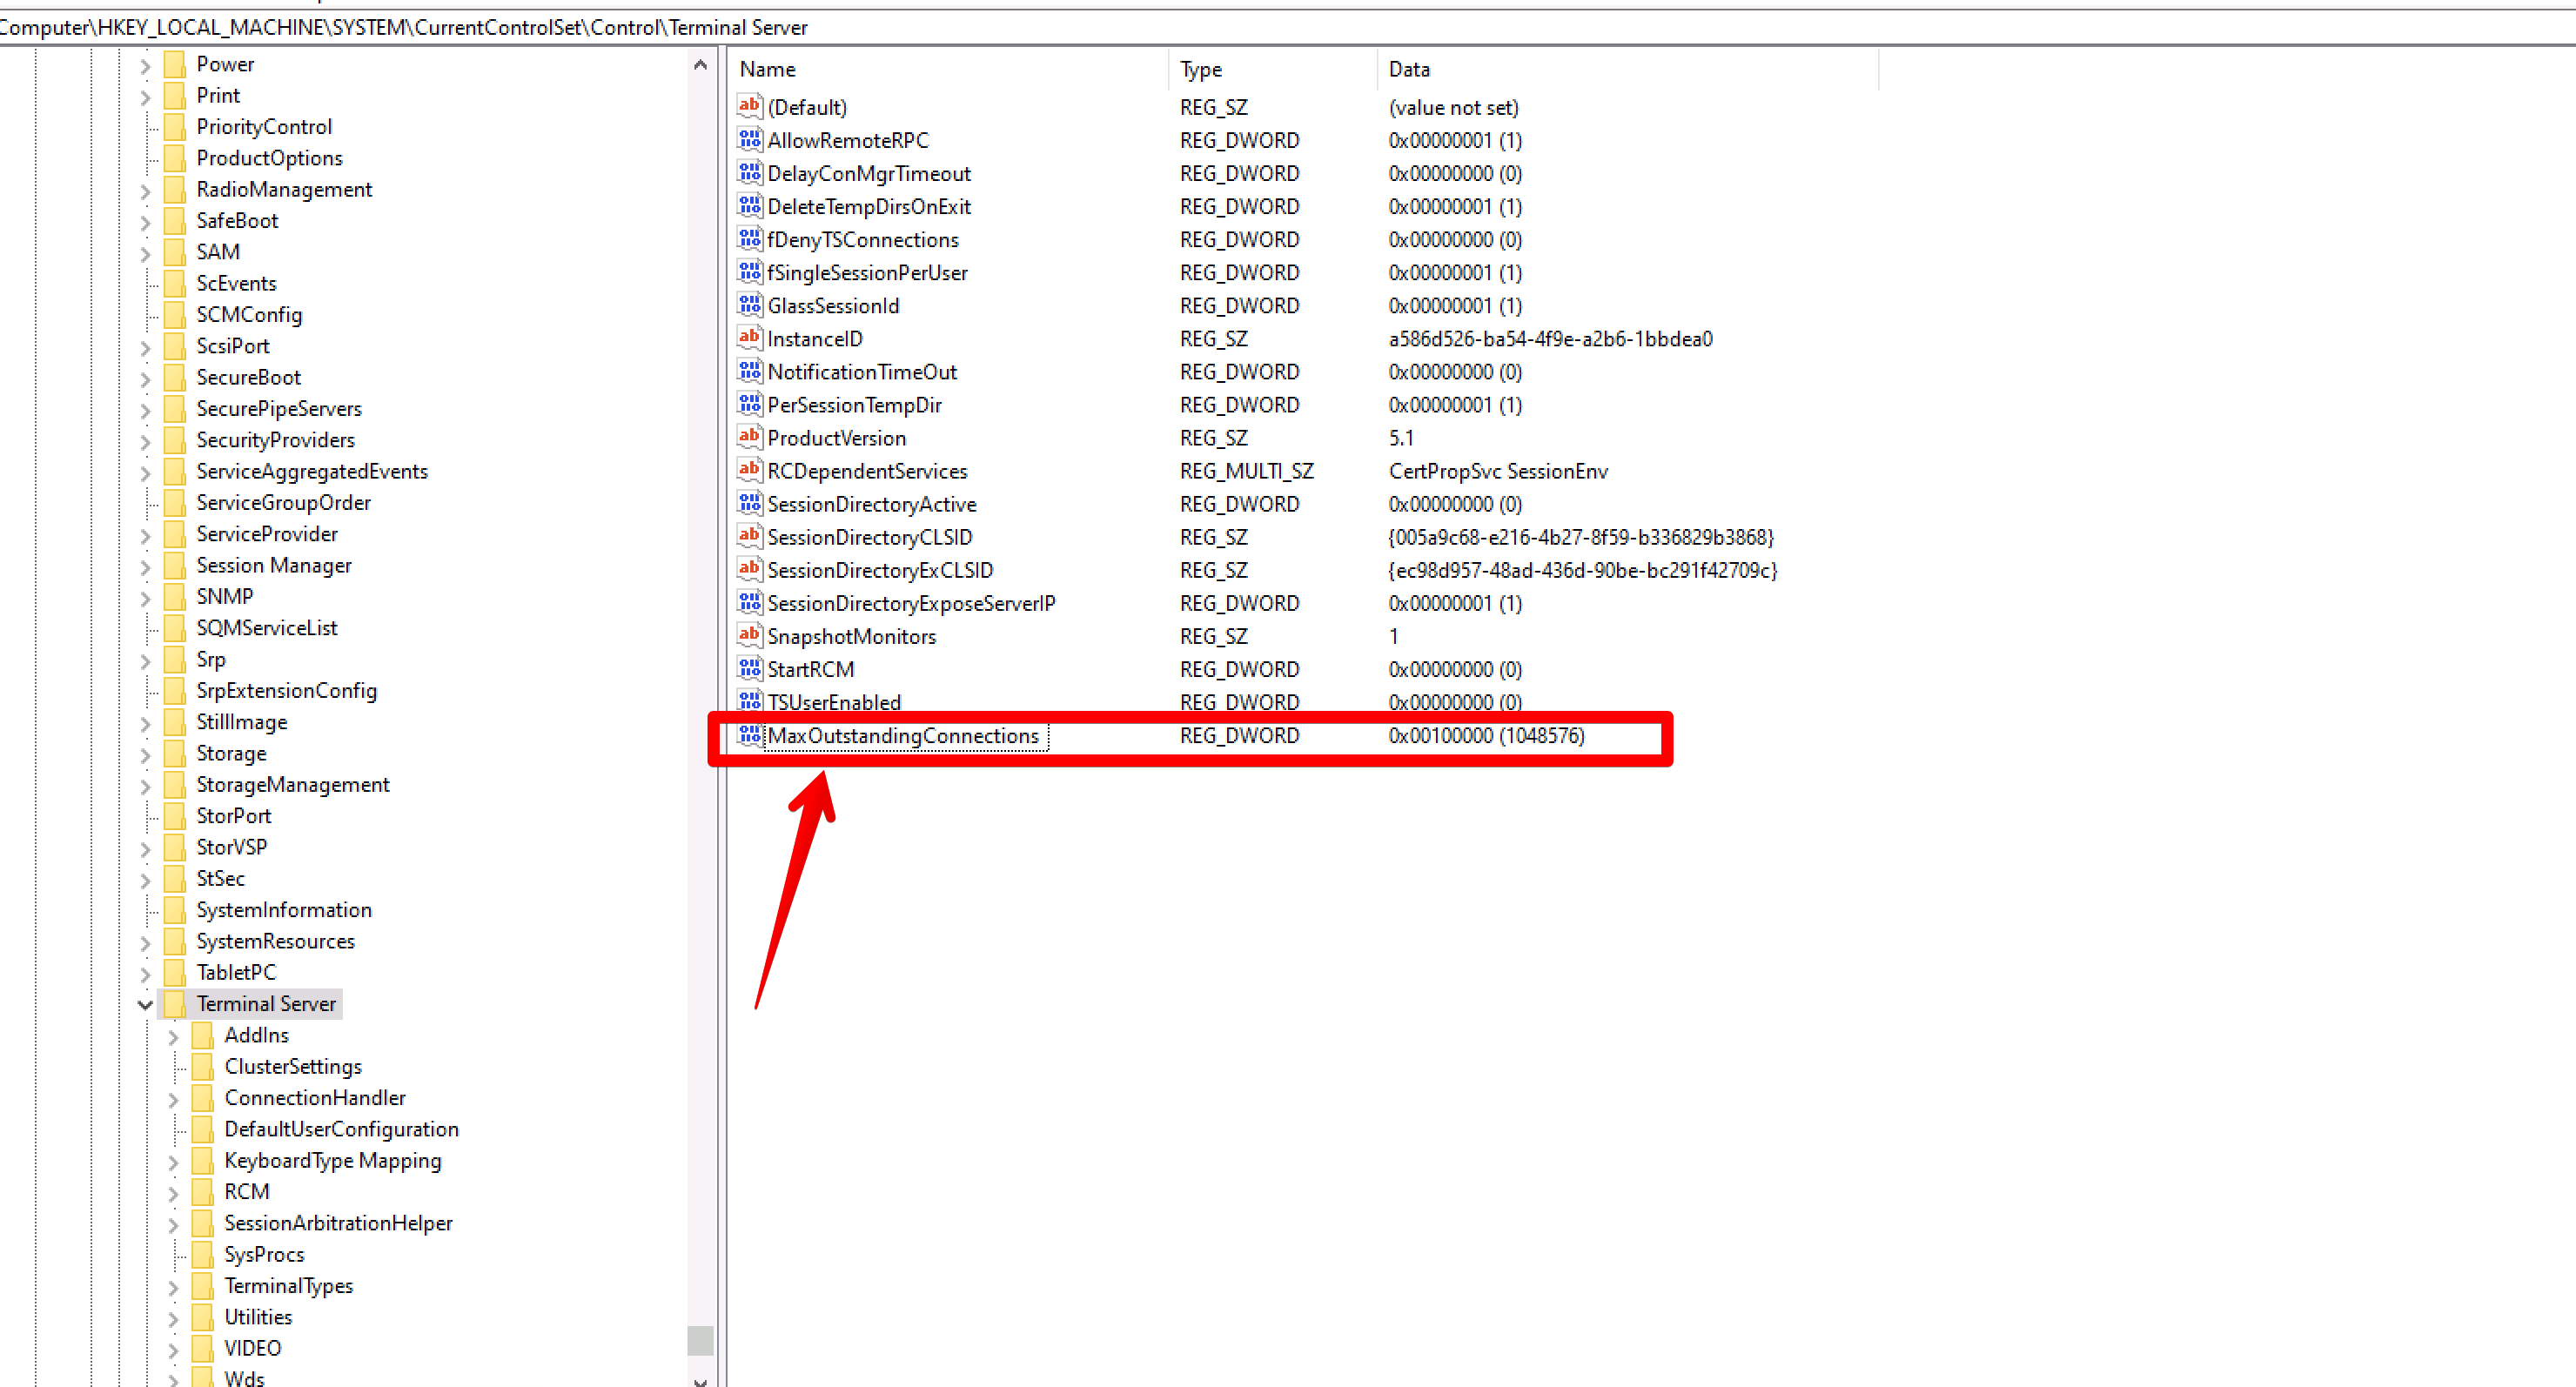Screen dimensions: 2576x1387
Task: Collapse the Terminal Server tree node
Action: click(146, 1004)
